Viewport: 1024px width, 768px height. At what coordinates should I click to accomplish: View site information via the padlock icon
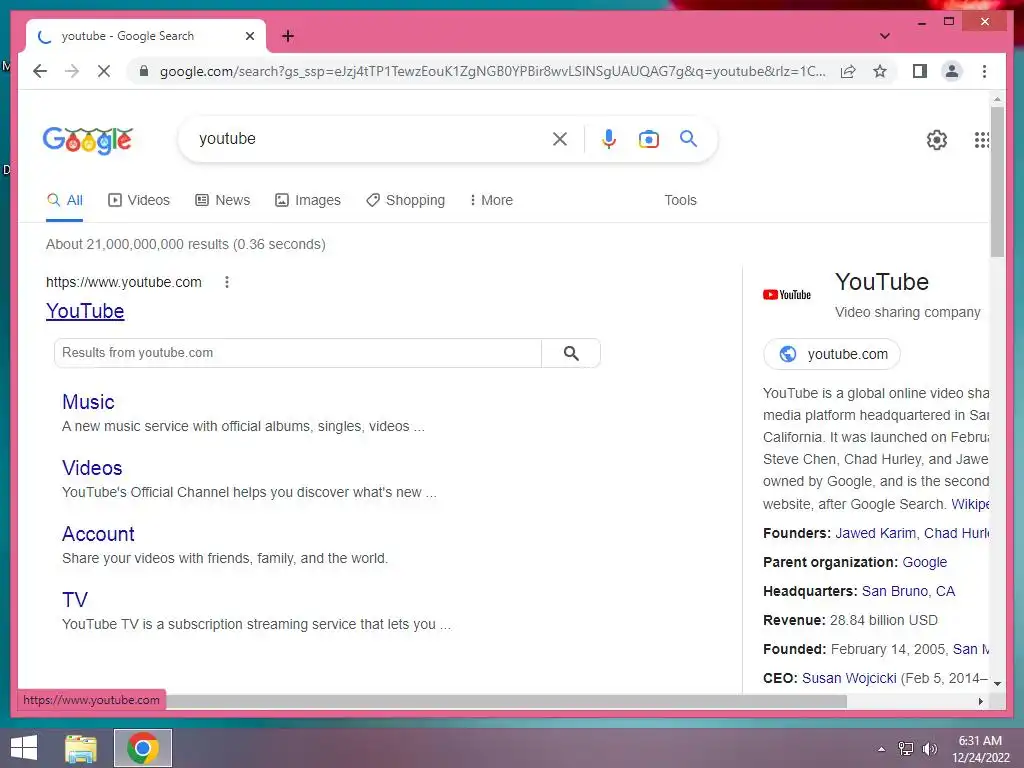144,71
